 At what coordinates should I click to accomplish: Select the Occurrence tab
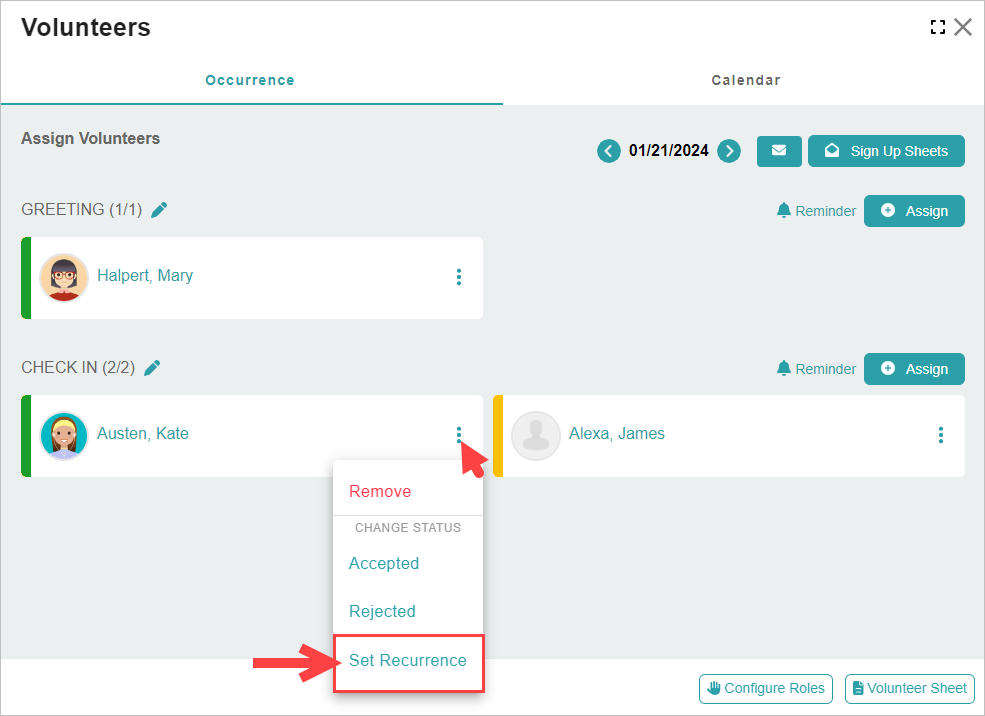(x=250, y=80)
